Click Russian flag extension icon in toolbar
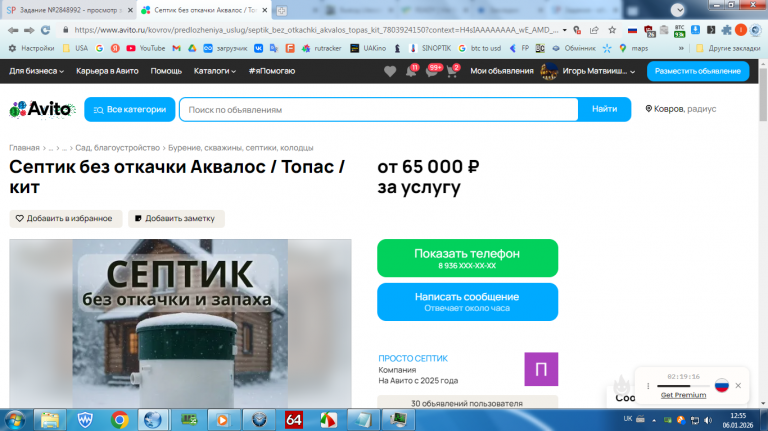 tap(632, 30)
